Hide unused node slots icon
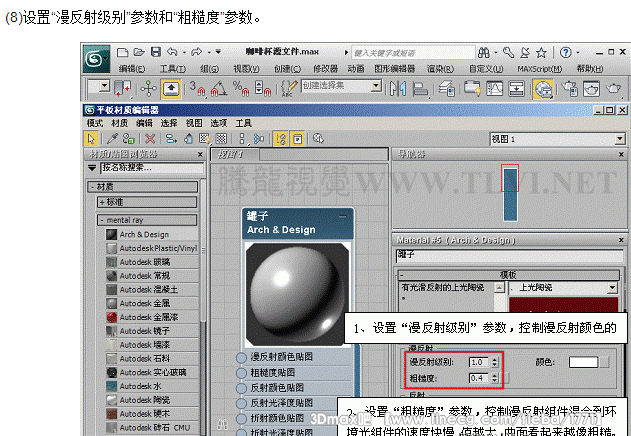This screenshot has height=436, width=631. (x=188, y=139)
